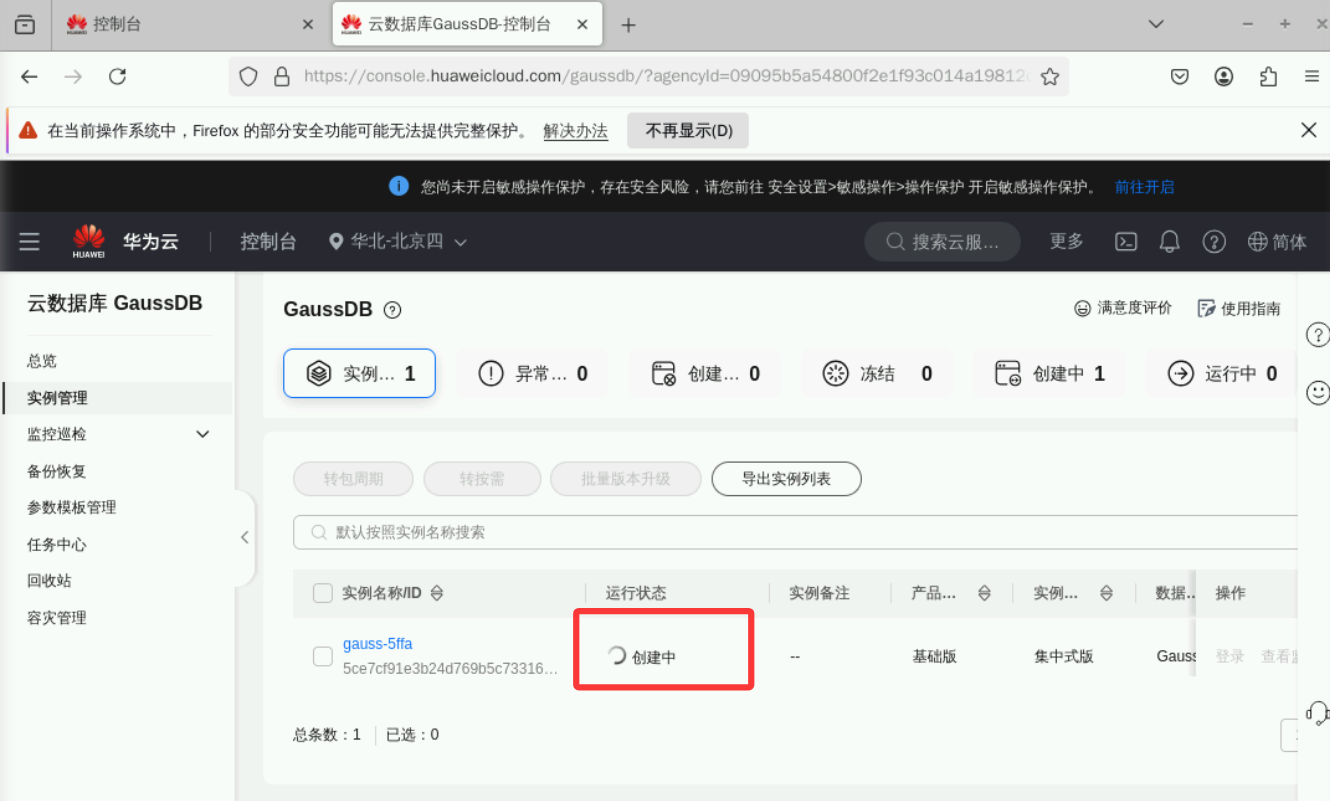1330x801 pixels.
Task: Open the Firefox application menu
Action: pyautogui.click(x=1311, y=77)
